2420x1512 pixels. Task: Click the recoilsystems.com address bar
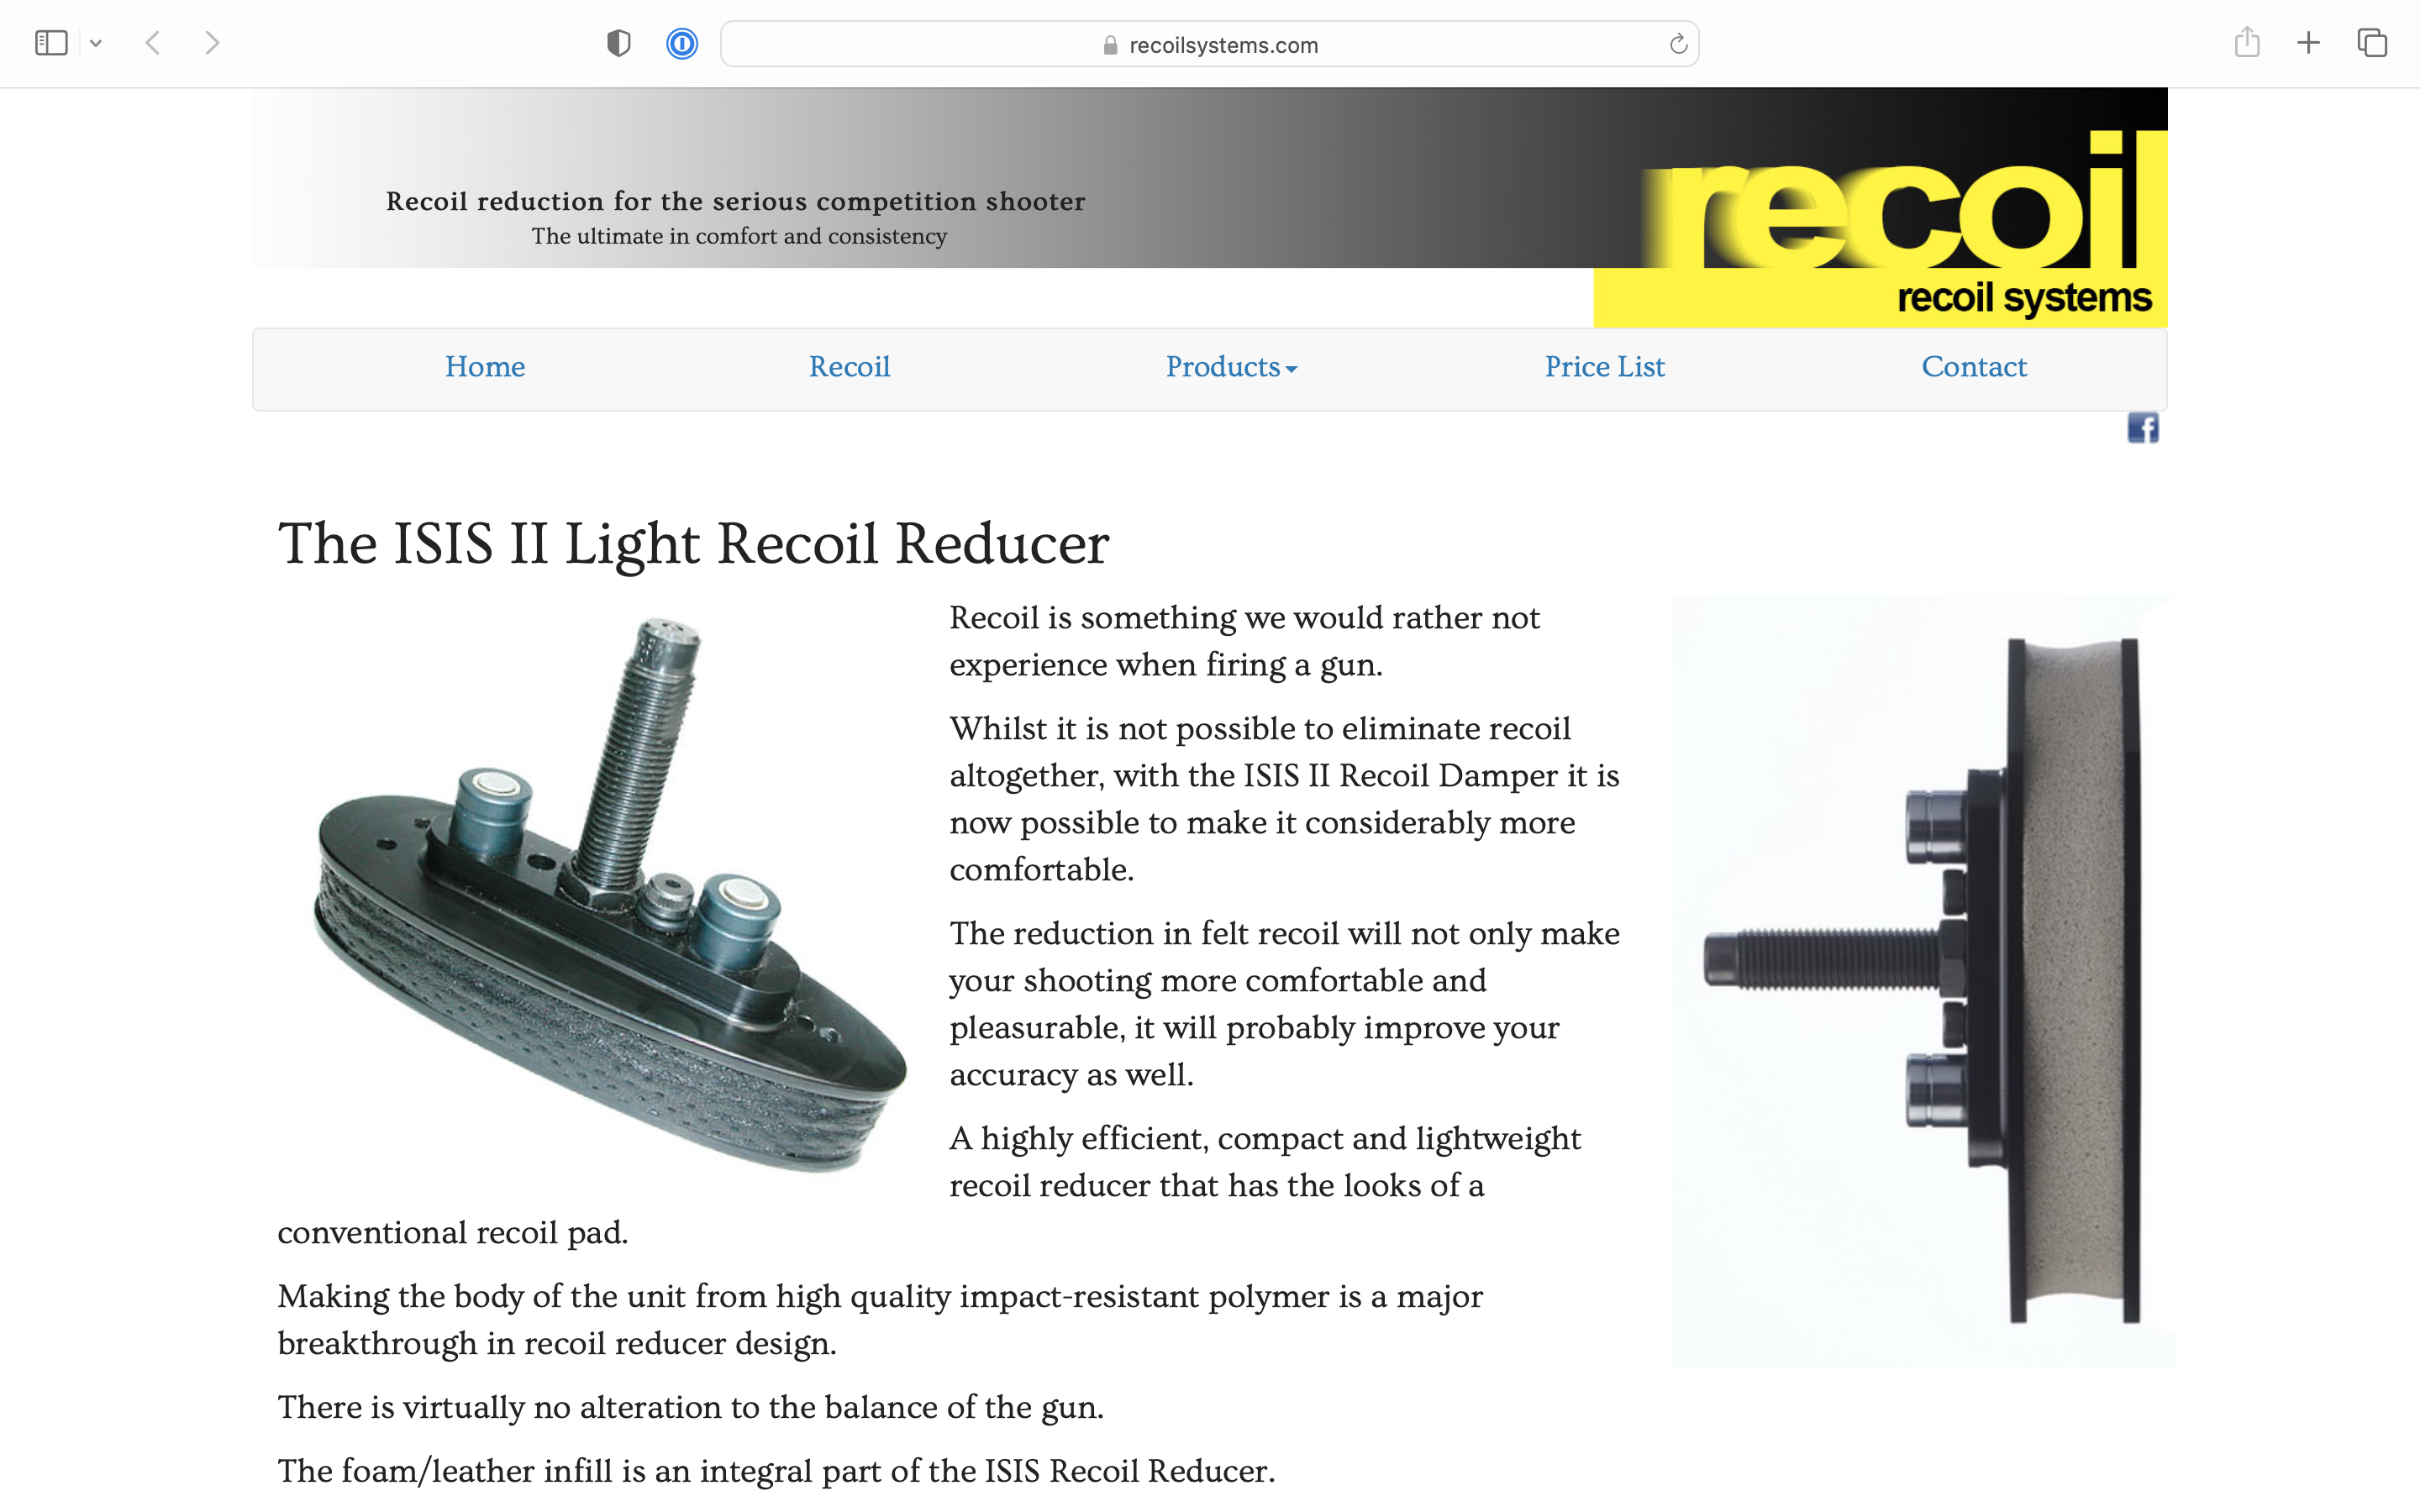1209,44
